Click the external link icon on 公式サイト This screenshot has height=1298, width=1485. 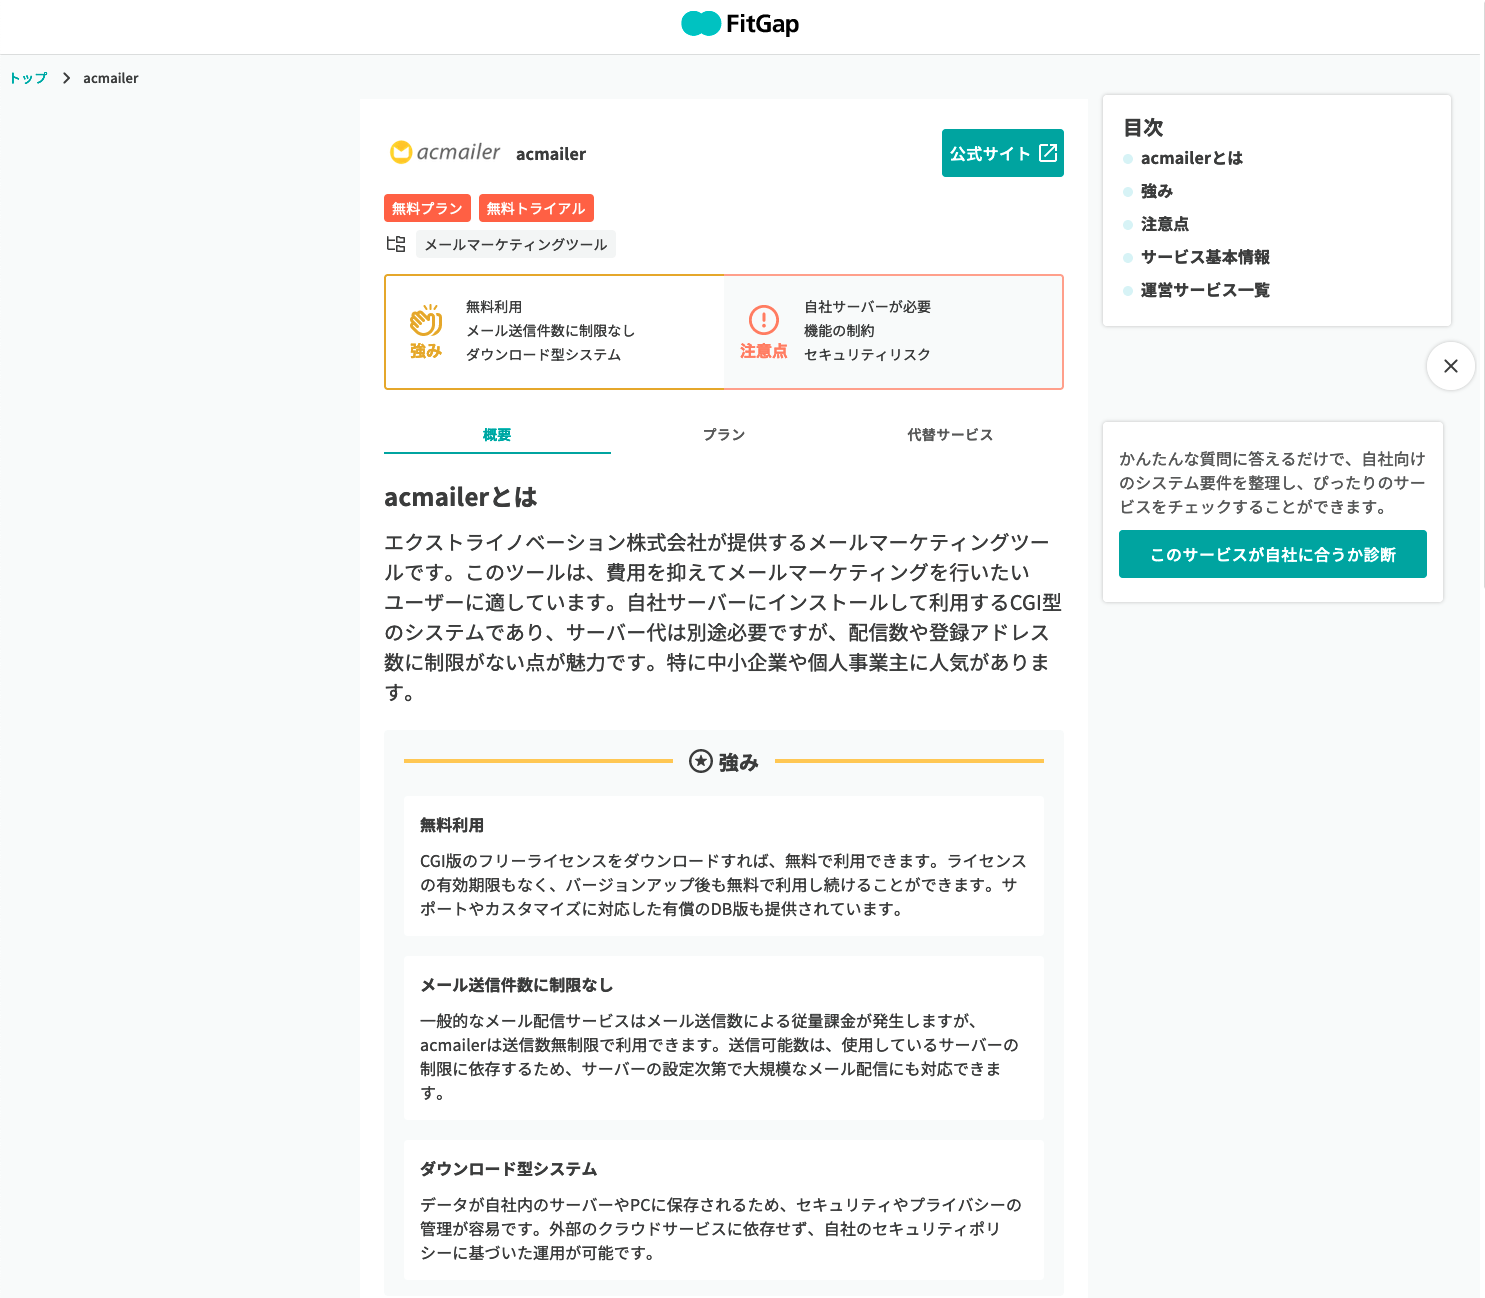1048,153
